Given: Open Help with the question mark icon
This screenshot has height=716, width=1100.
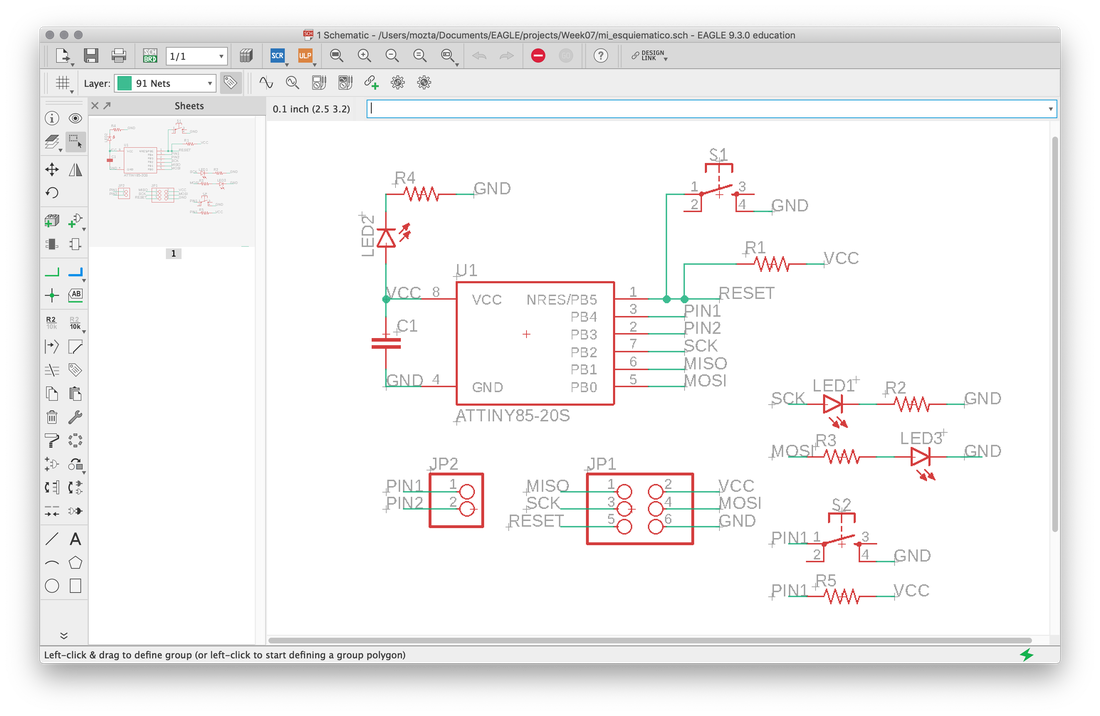Looking at the screenshot, I should tap(601, 55).
